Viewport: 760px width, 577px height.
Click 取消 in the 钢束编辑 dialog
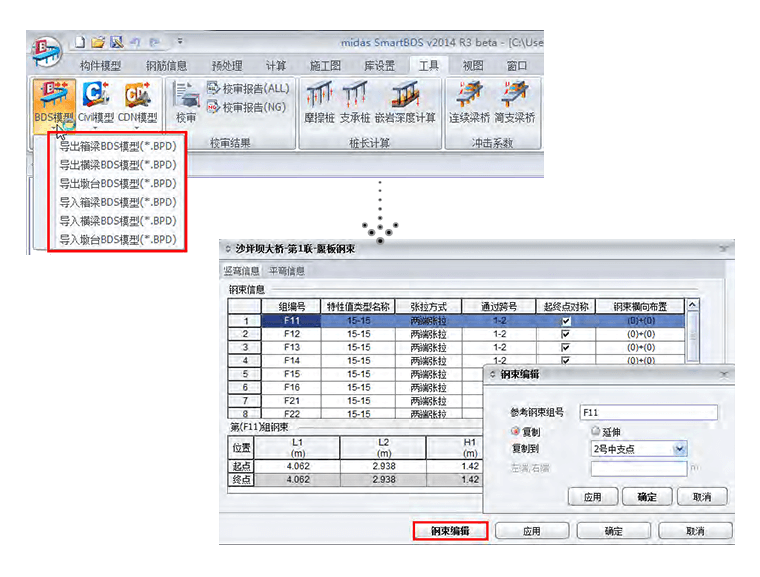tap(702, 497)
